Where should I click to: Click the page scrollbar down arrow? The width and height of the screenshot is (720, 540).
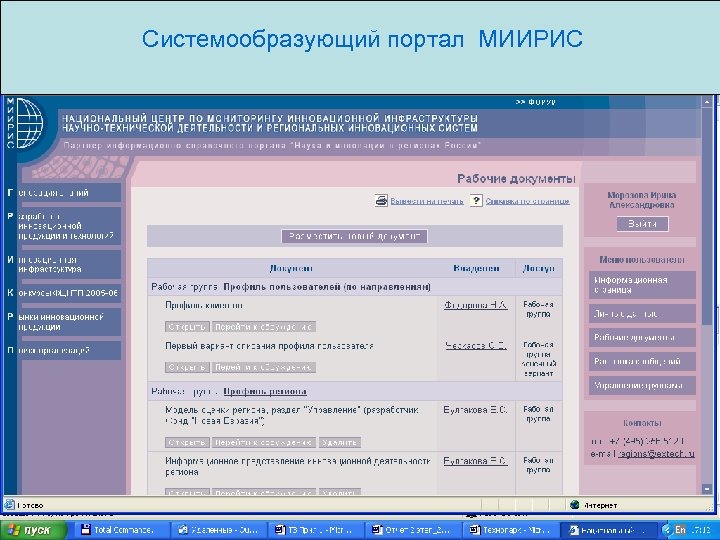(x=708, y=489)
